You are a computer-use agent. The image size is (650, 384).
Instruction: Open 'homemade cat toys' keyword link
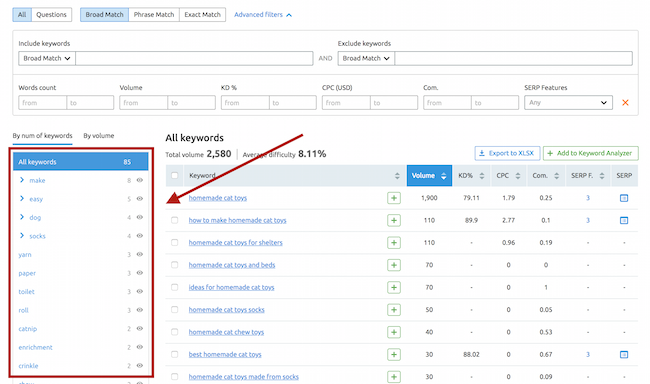coord(218,198)
